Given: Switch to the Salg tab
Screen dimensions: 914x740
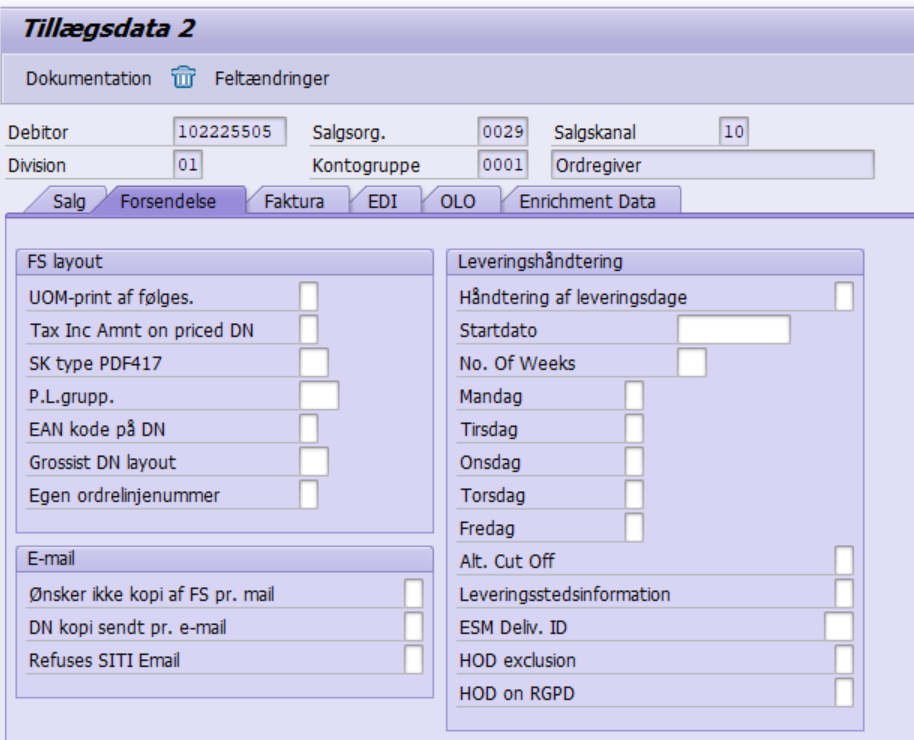Looking at the screenshot, I should [69, 201].
